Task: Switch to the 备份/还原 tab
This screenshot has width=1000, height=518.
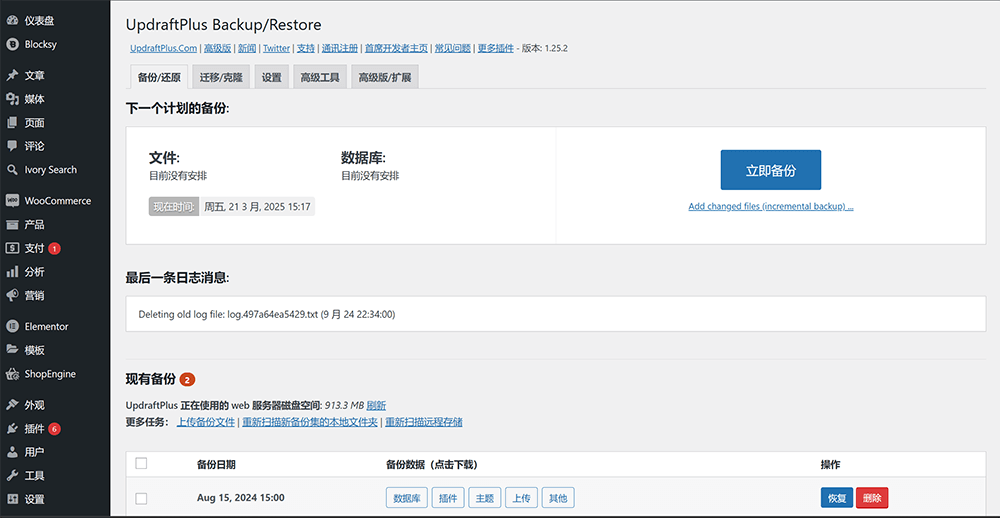Action: pyautogui.click(x=159, y=77)
